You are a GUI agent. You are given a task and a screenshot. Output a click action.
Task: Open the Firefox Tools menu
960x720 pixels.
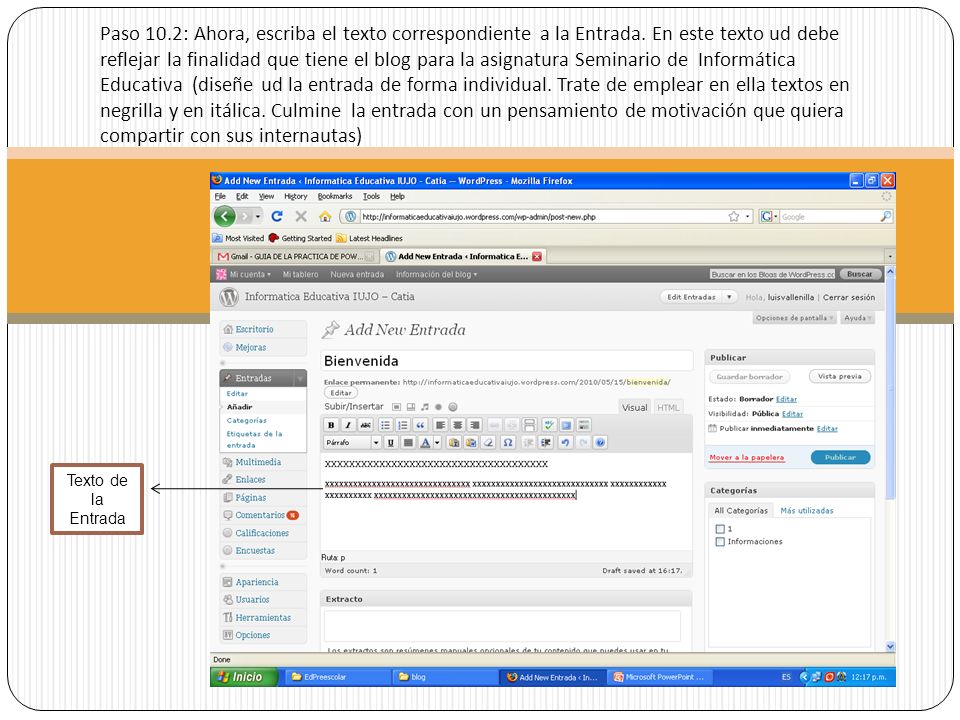(x=371, y=197)
